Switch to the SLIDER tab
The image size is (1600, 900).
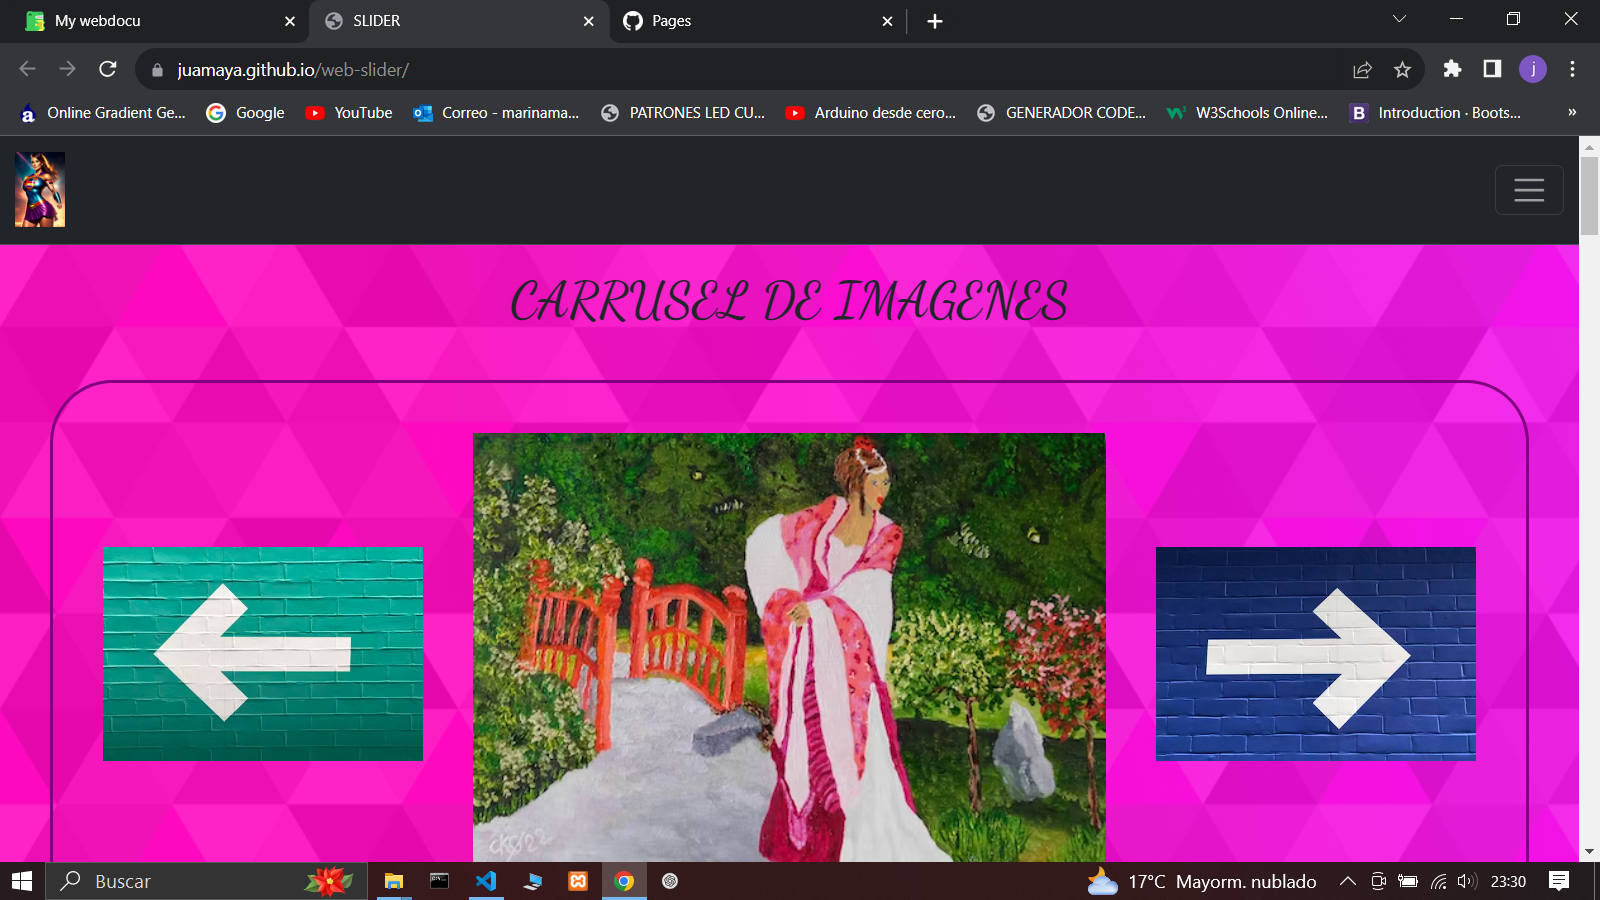click(x=460, y=21)
